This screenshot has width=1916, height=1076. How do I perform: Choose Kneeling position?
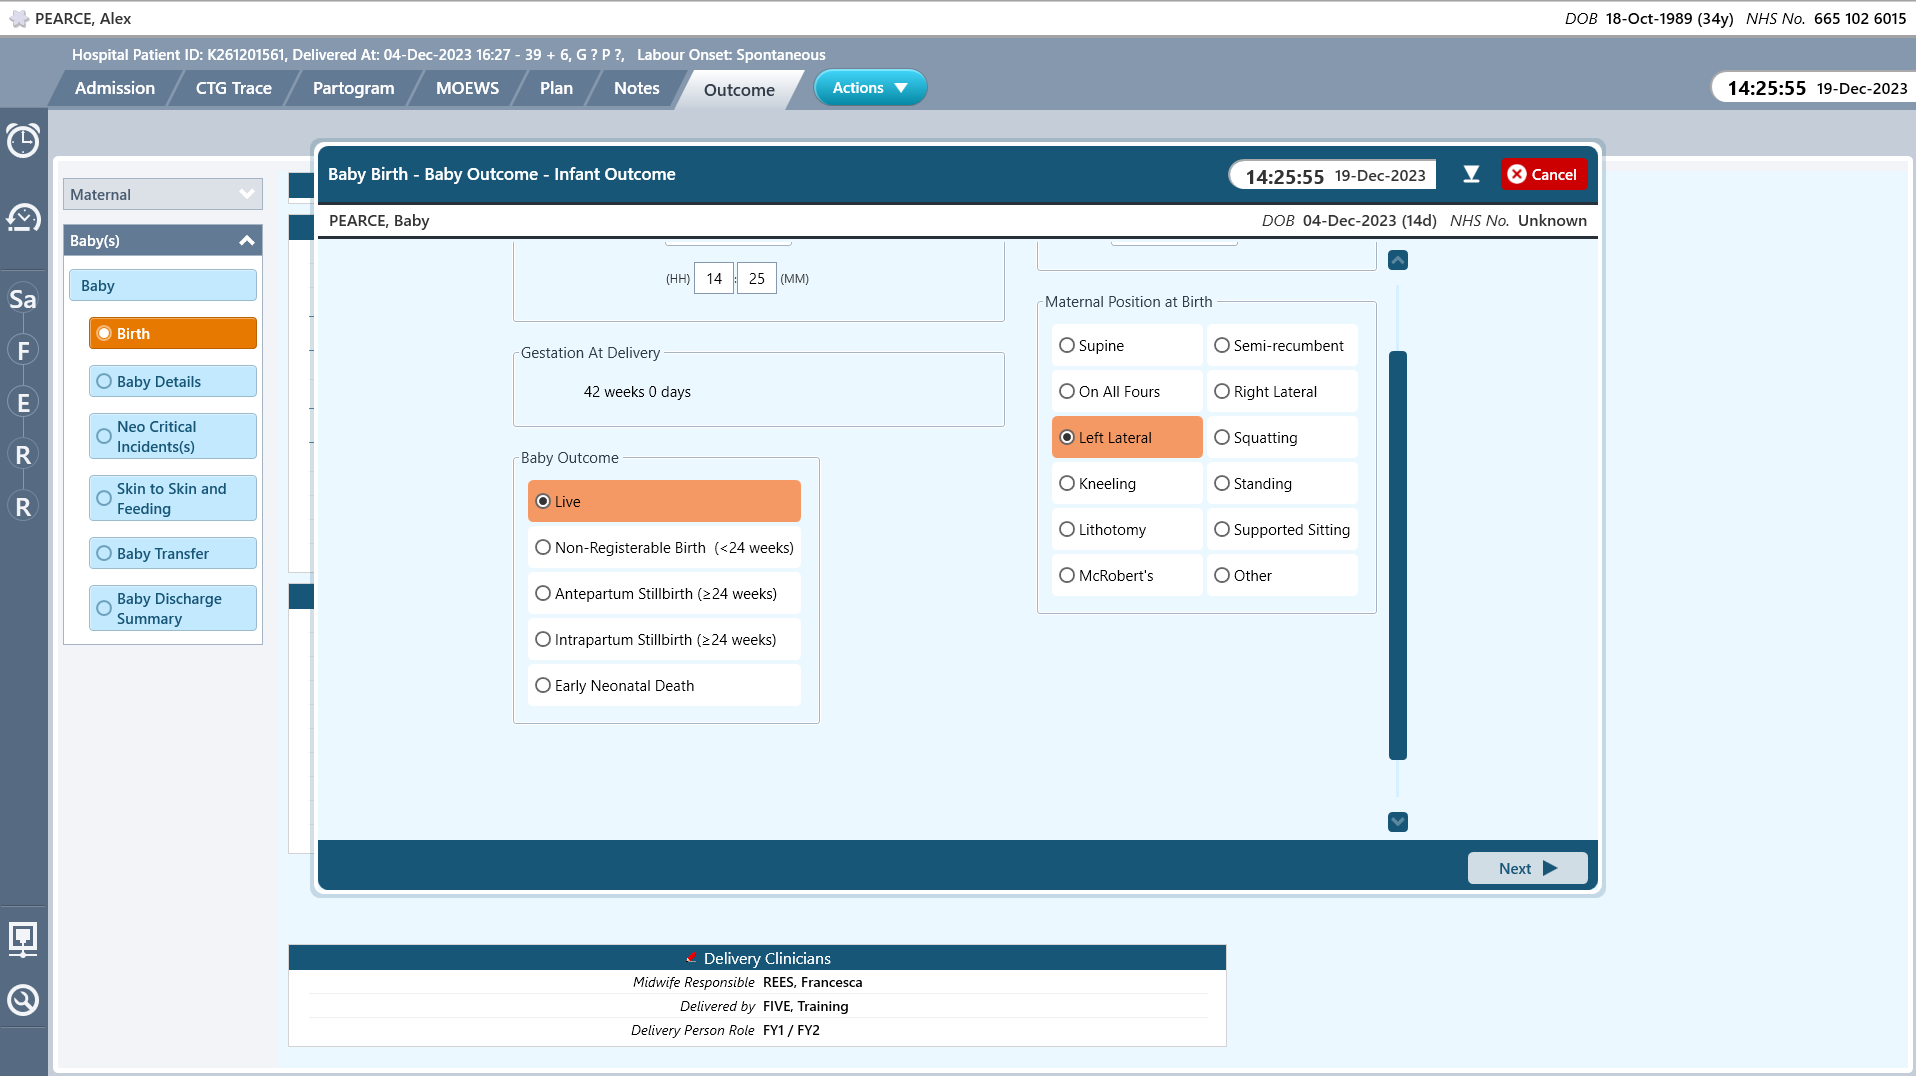point(1127,483)
